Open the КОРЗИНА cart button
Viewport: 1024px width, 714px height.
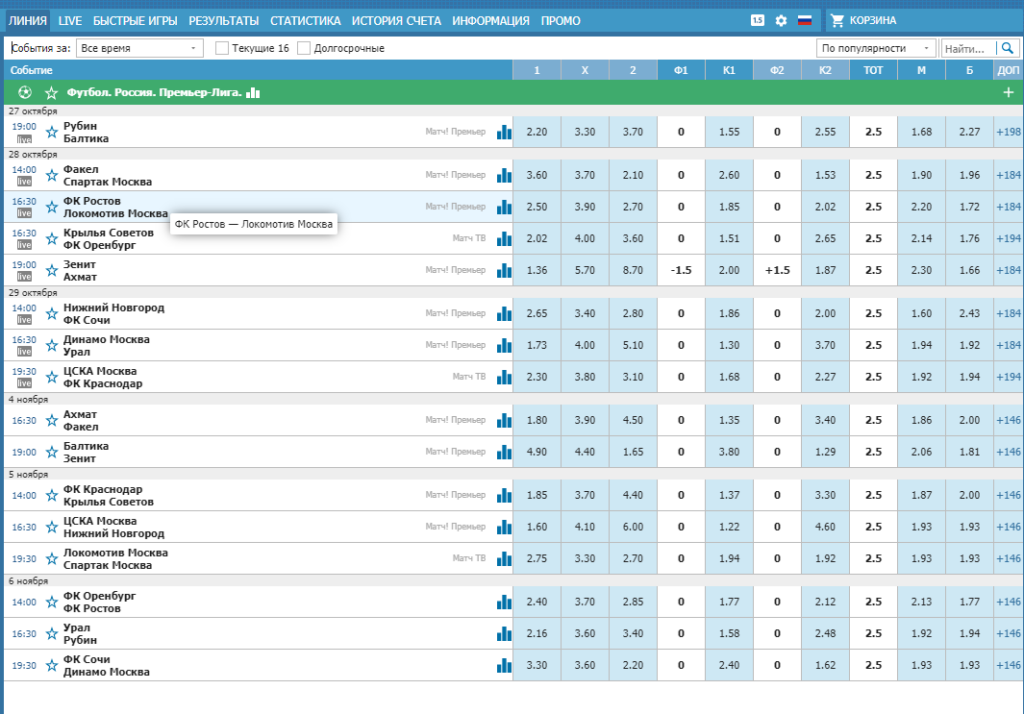863,20
